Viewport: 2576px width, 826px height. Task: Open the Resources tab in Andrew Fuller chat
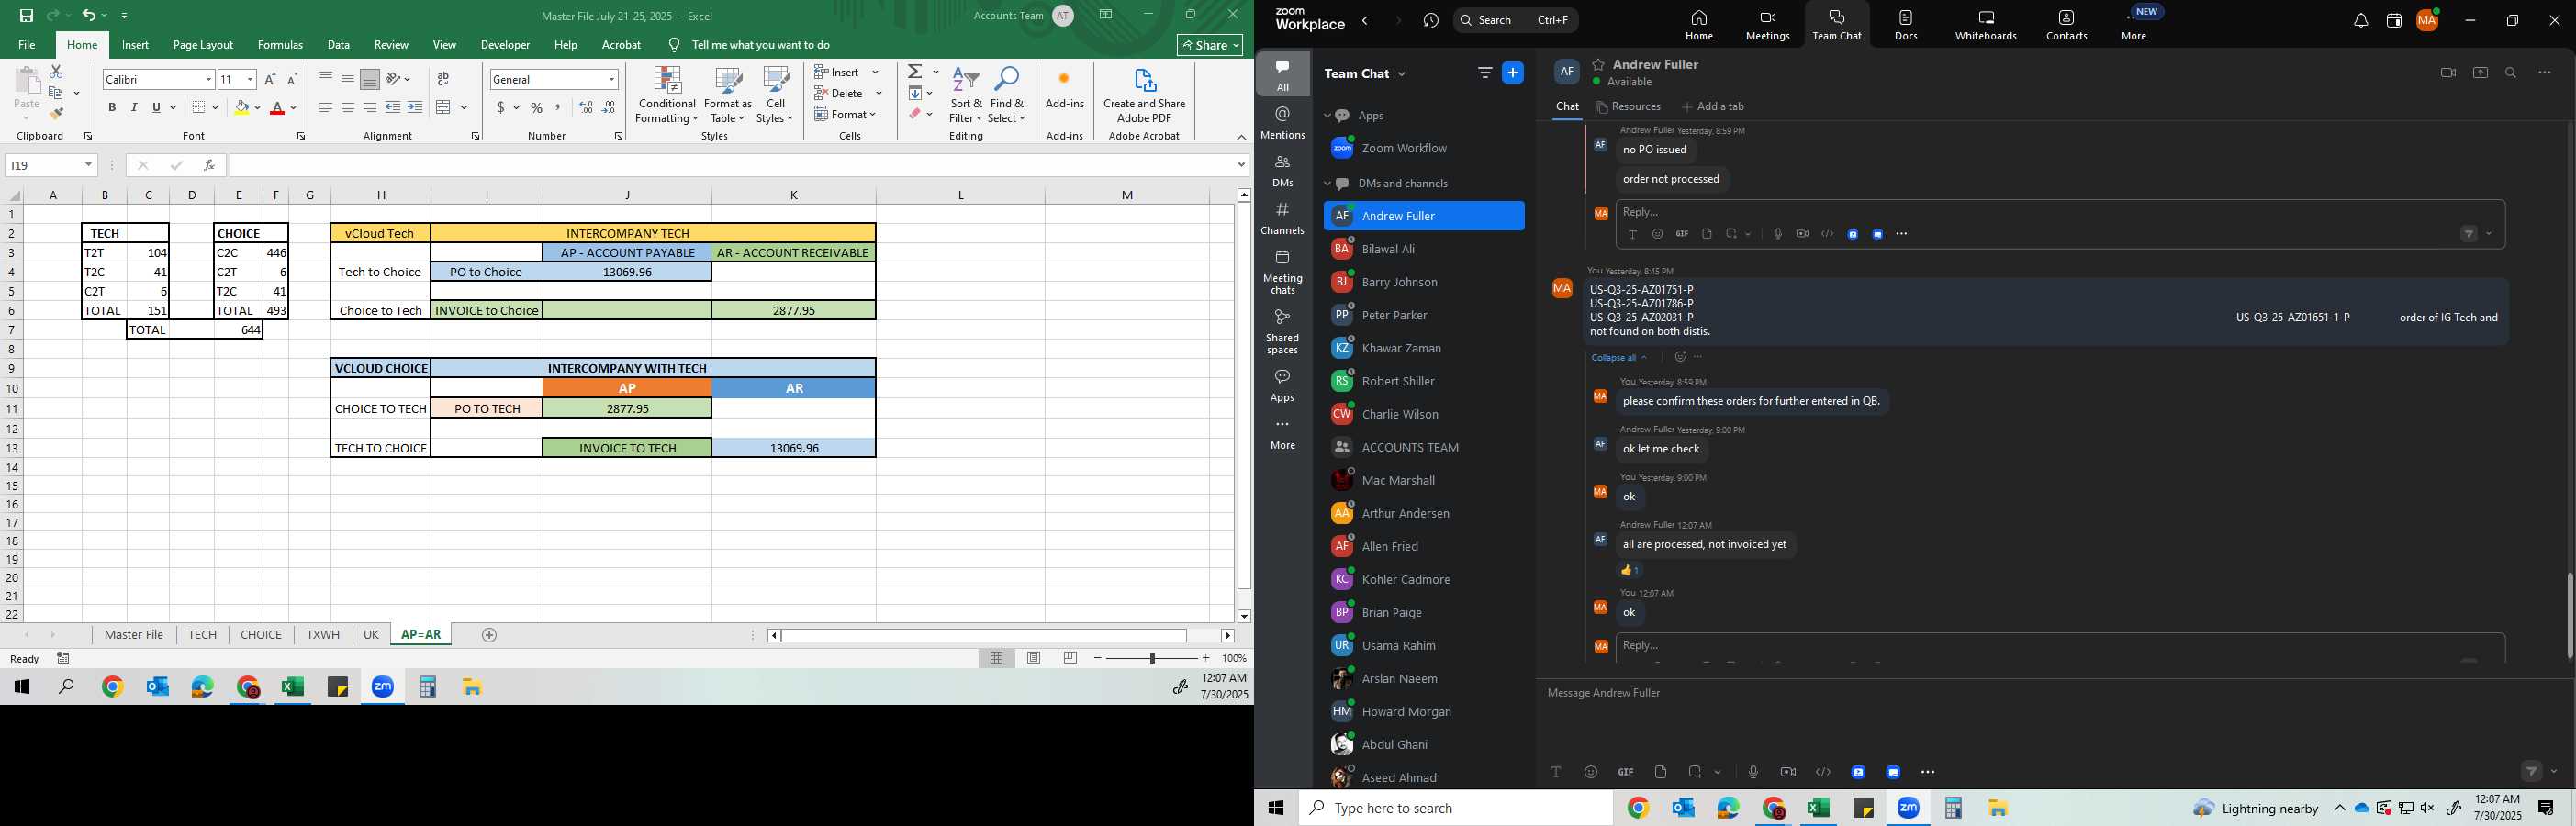pyautogui.click(x=1629, y=107)
